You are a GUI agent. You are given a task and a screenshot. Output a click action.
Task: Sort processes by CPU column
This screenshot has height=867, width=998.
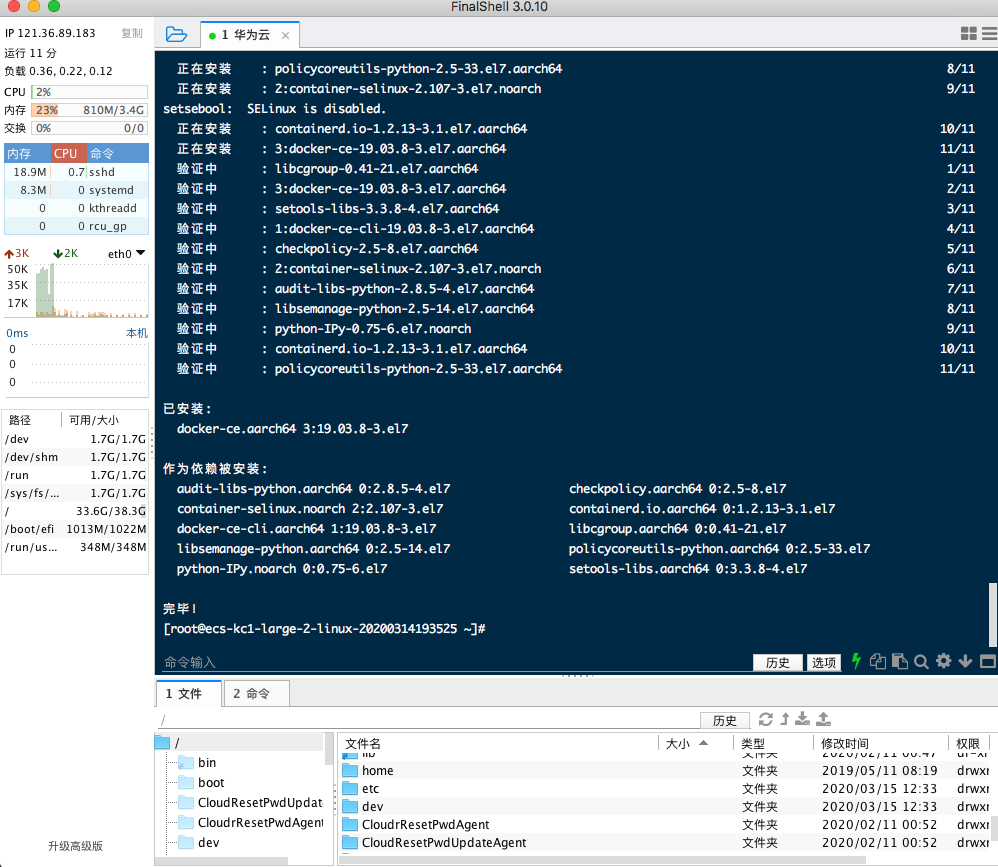tap(68, 153)
